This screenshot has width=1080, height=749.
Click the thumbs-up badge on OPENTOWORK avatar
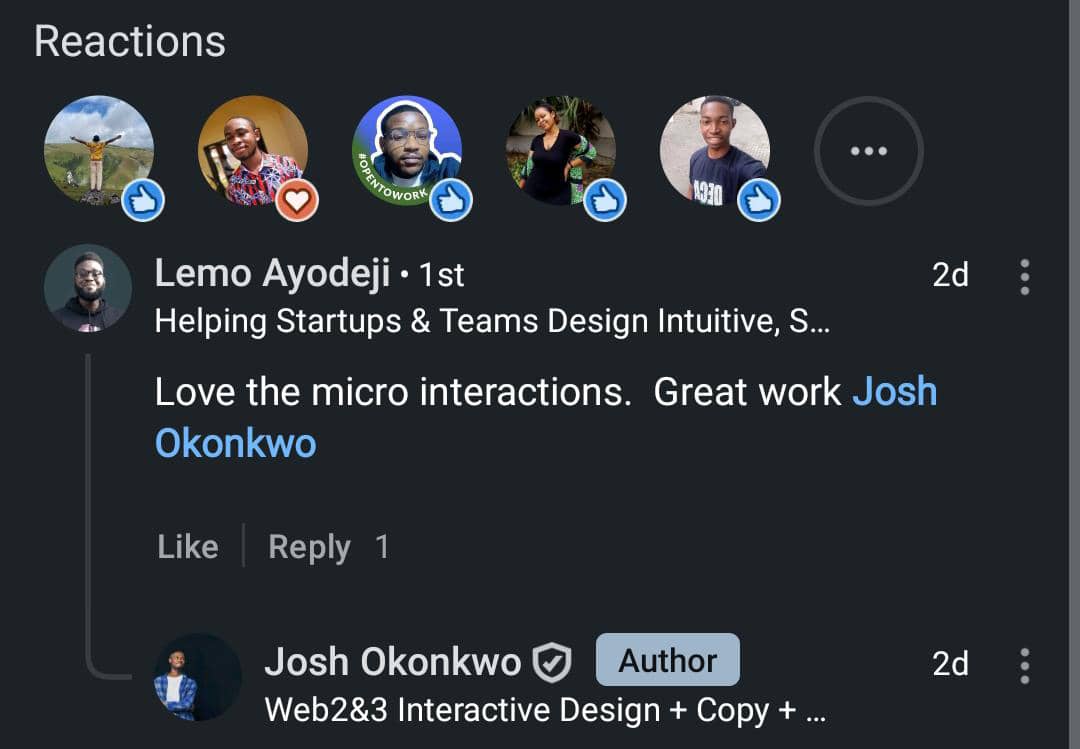click(451, 200)
